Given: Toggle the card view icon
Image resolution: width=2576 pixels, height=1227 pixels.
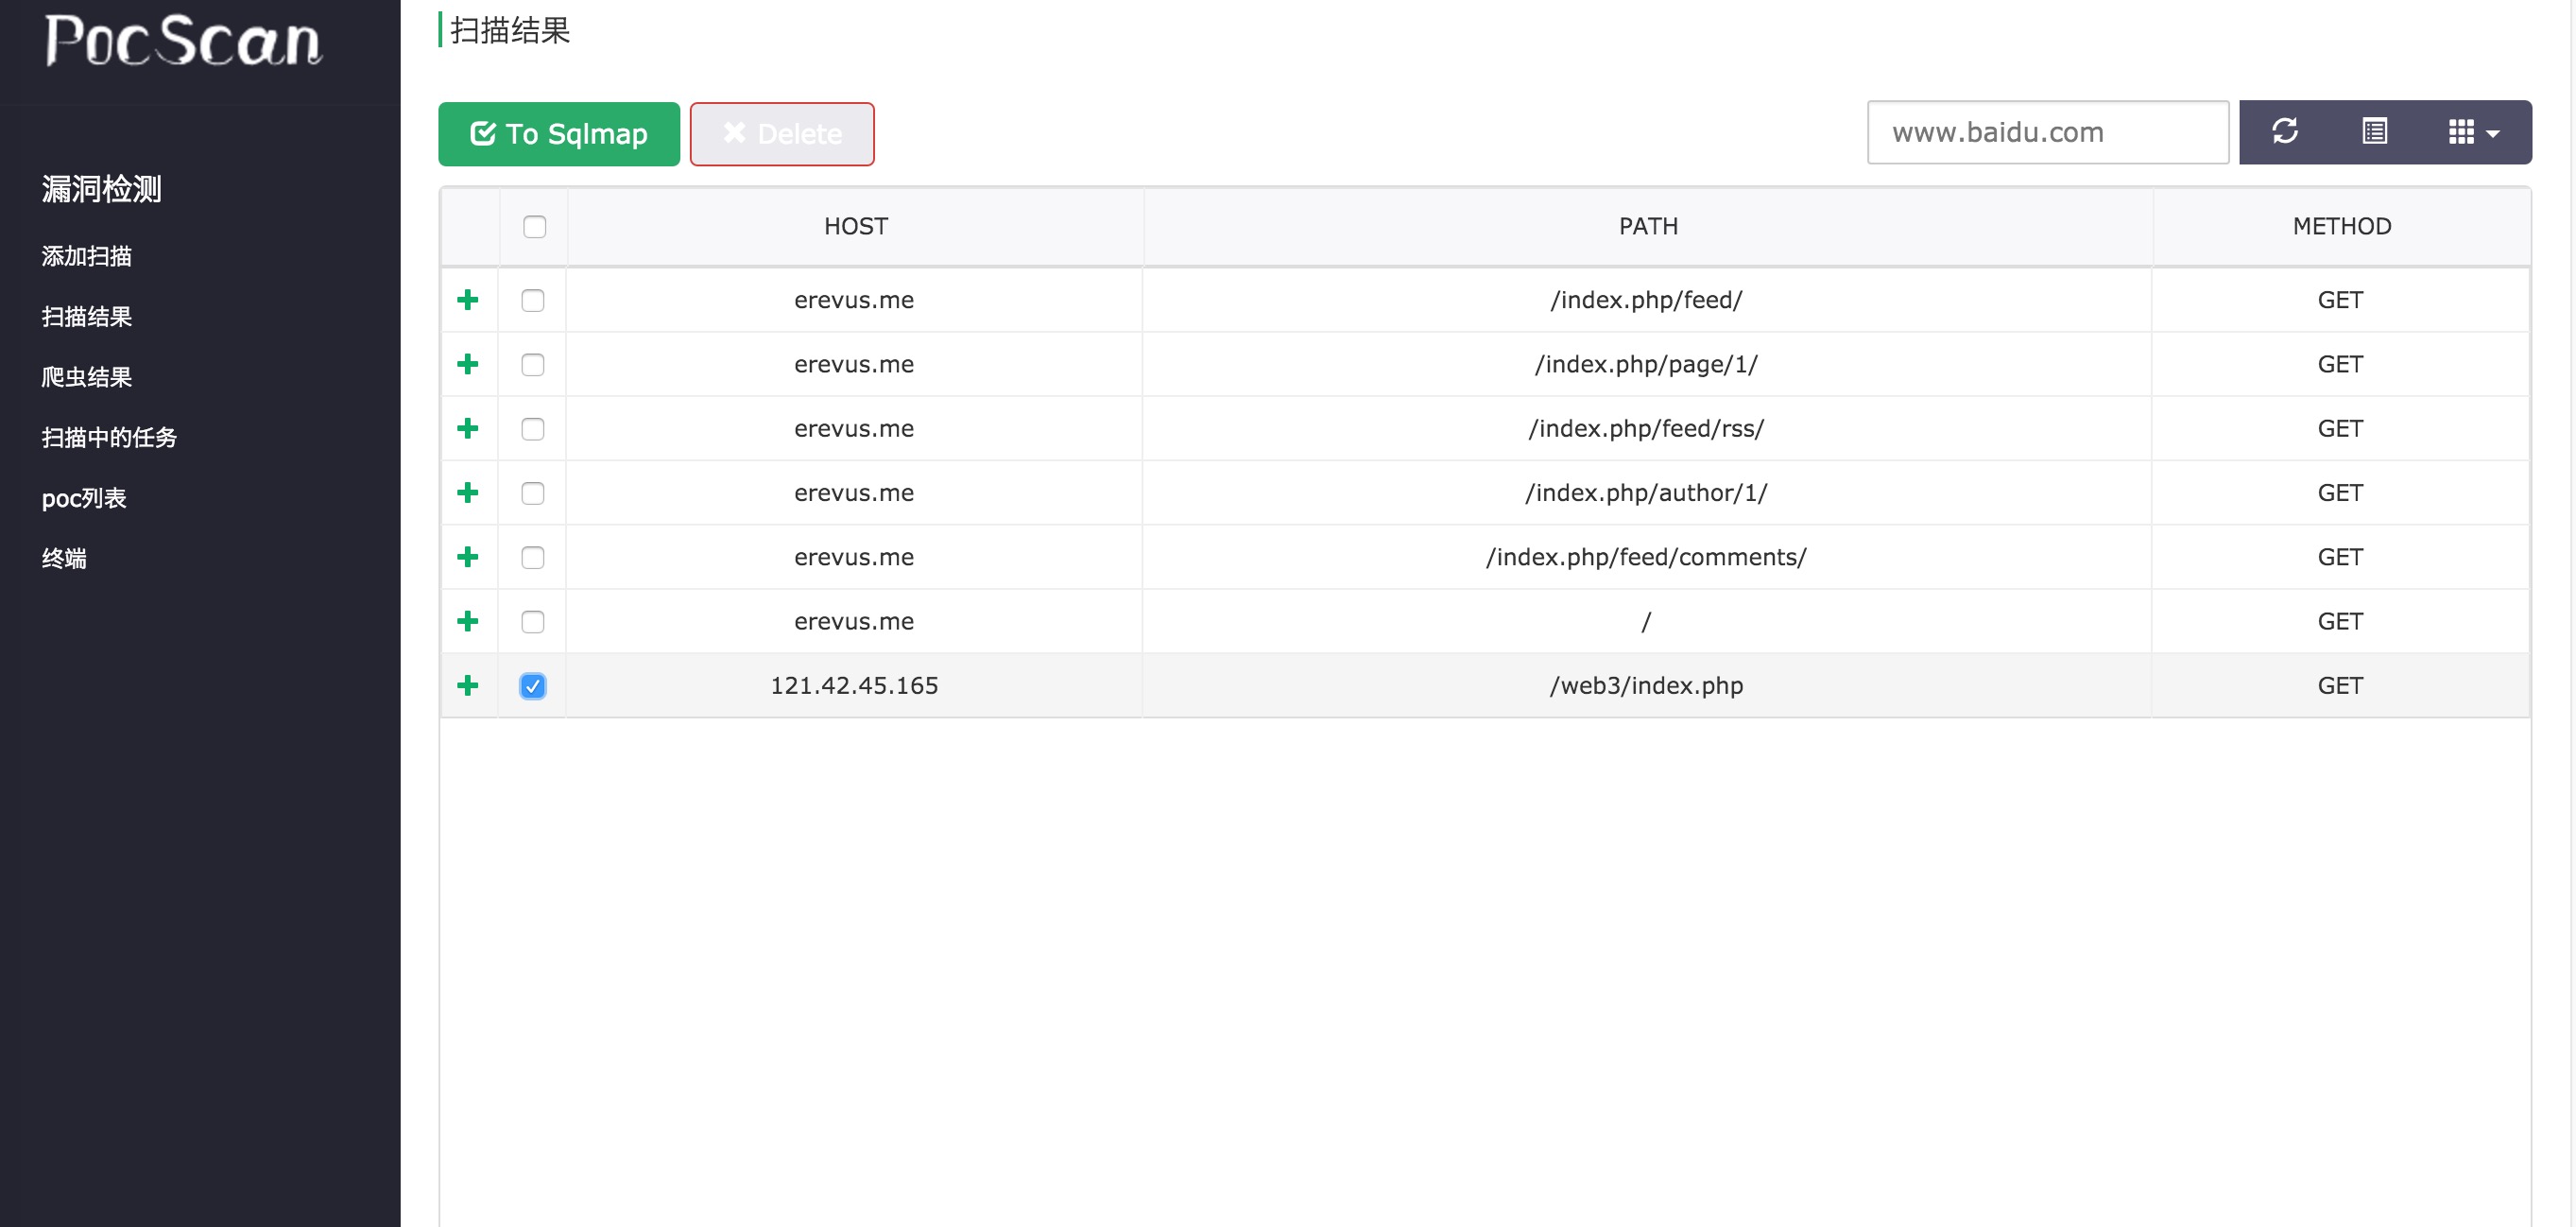Looking at the screenshot, I should [x=2374, y=132].
